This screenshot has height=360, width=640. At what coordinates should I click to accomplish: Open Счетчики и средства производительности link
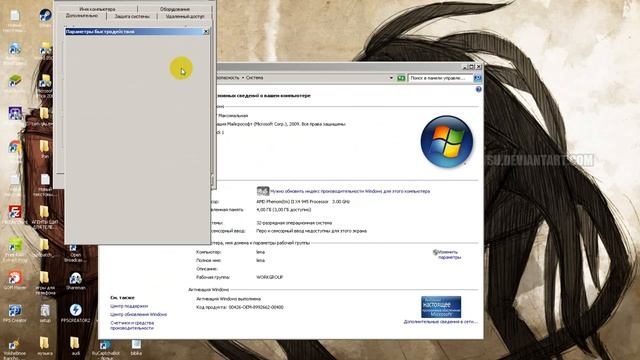point(132,325)
